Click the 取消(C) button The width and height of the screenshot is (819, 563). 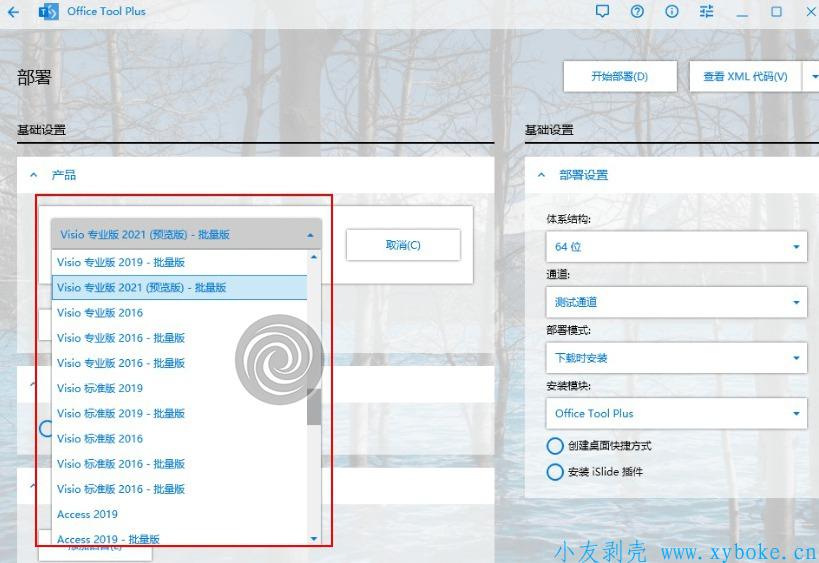click(403, 245)
